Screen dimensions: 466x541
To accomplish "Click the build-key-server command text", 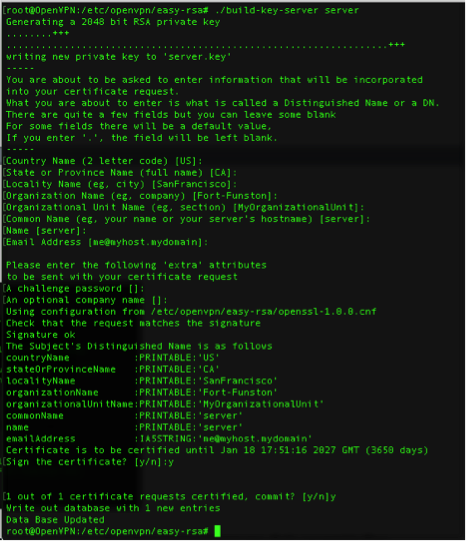I will point(287,10).
